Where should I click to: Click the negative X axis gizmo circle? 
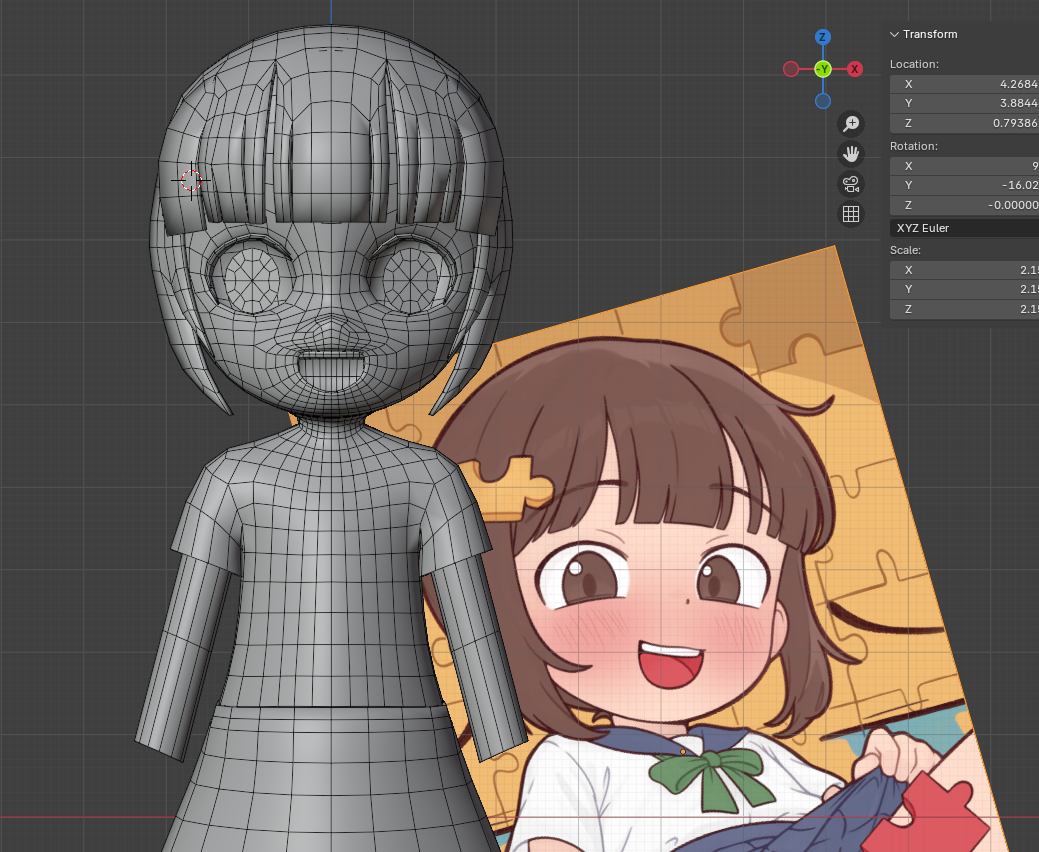point(791,69)
